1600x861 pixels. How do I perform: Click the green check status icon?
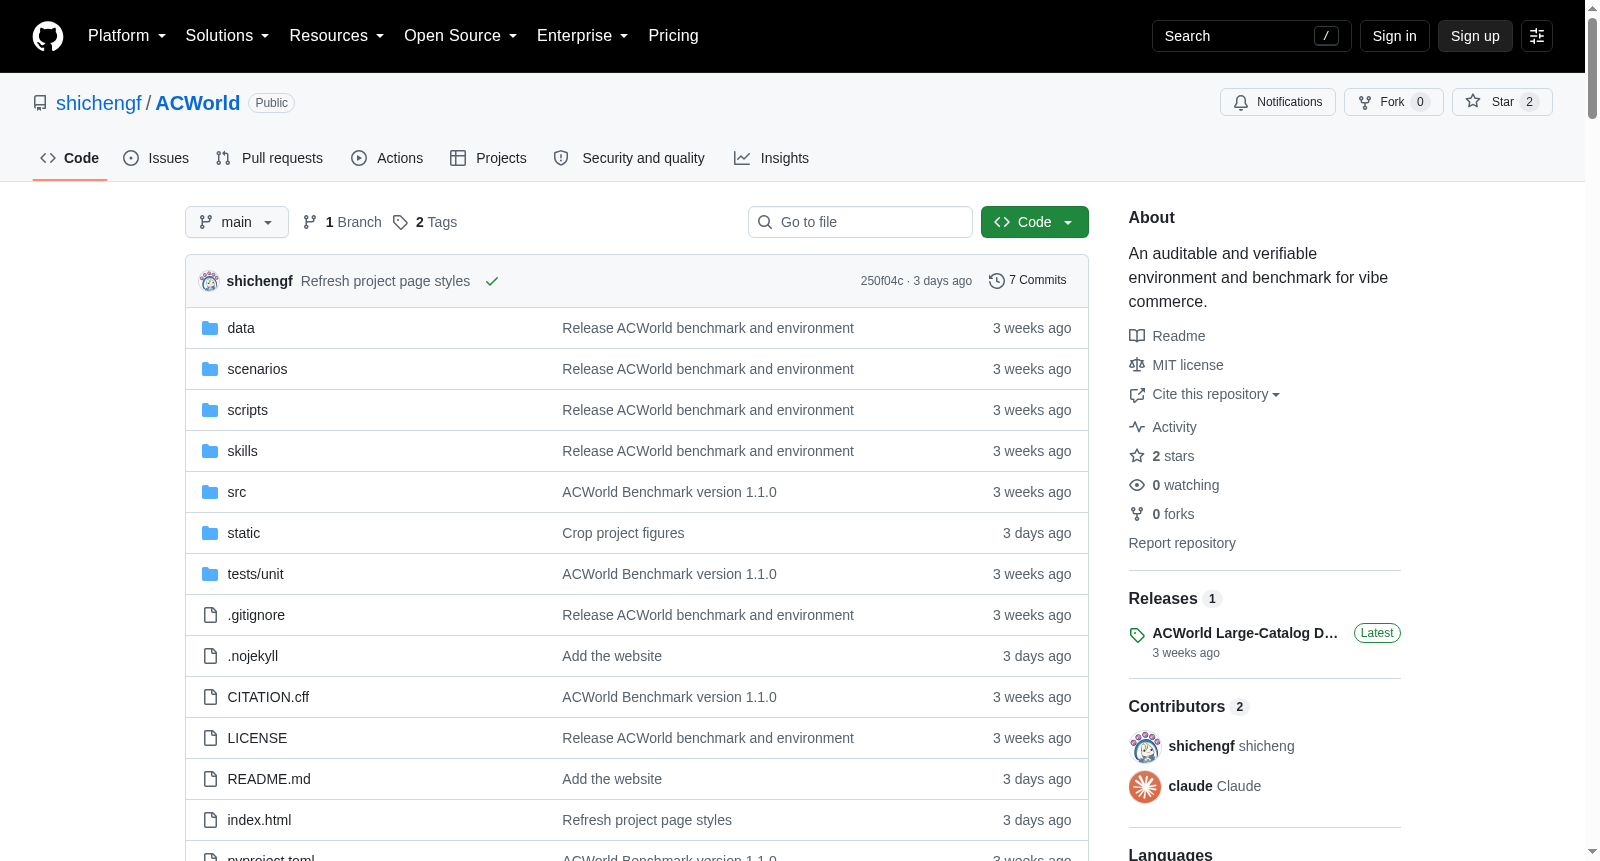point(492,281)
